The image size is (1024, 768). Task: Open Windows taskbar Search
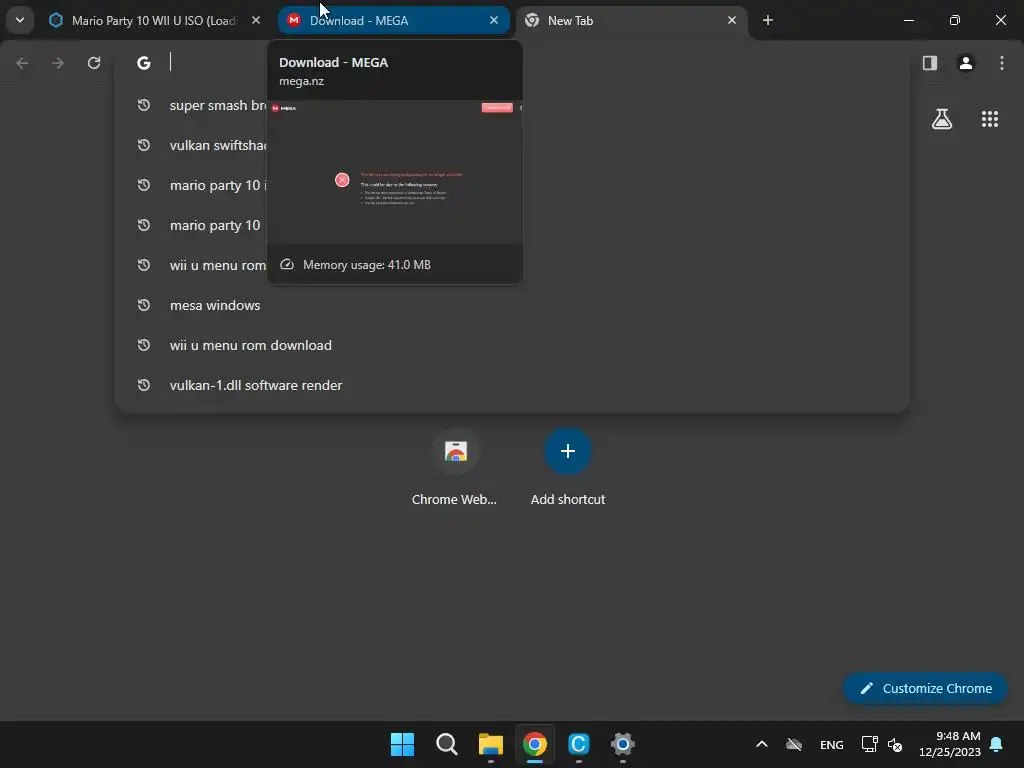447,744
